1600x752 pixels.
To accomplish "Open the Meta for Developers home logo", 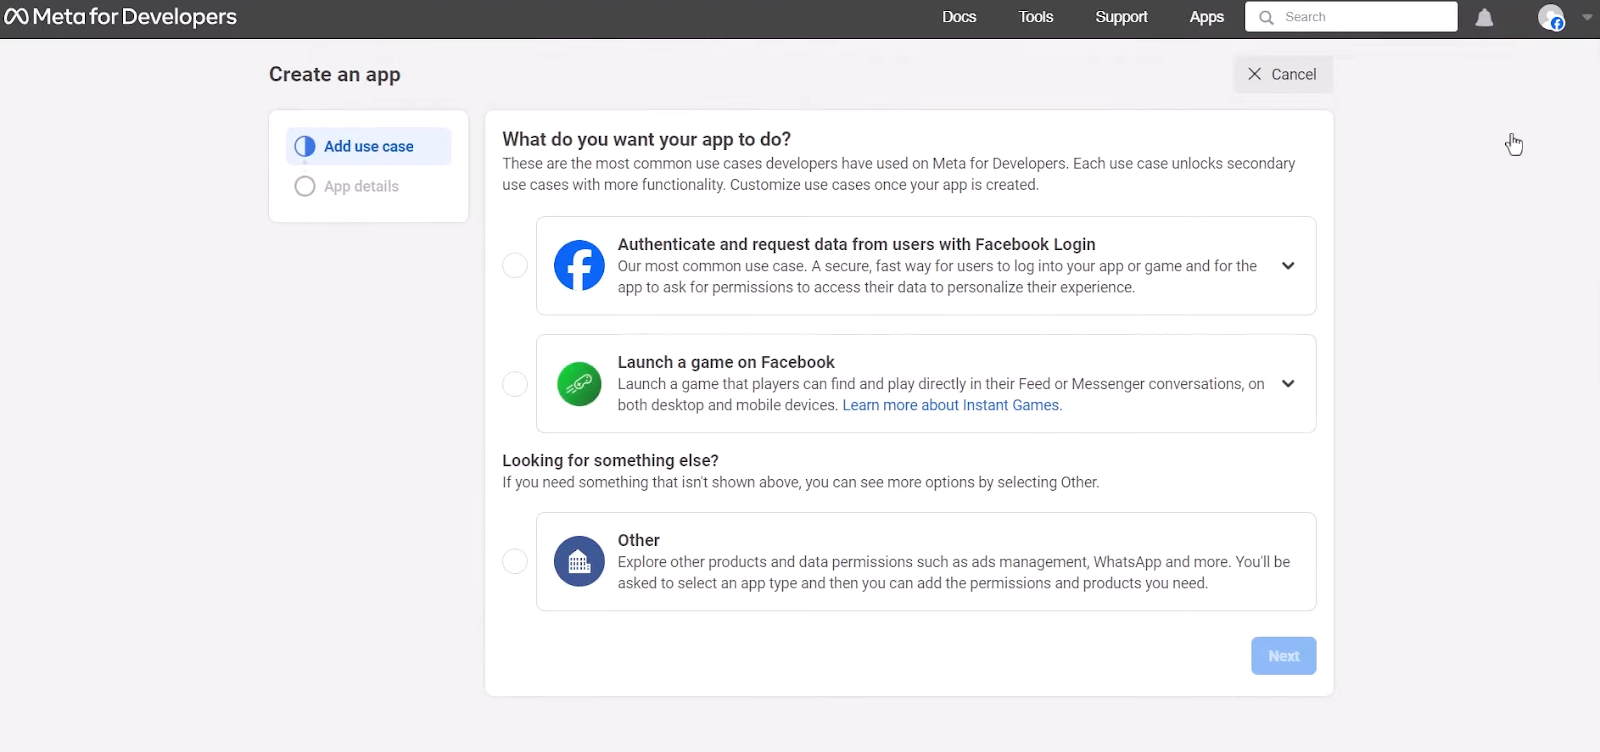I will coord(121,17).
